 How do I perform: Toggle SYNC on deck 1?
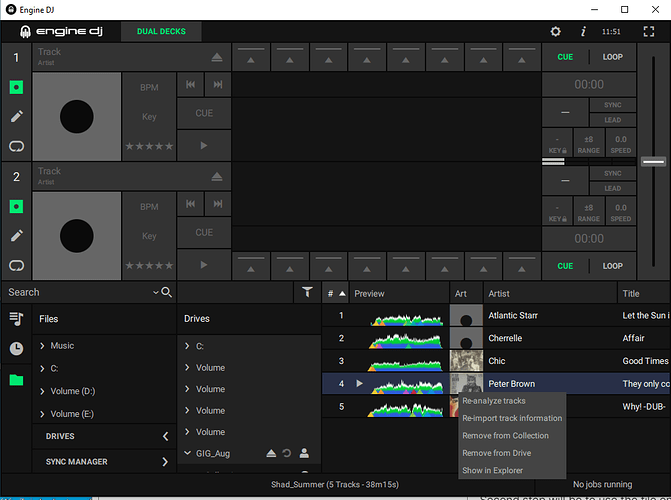coord(612,105)
